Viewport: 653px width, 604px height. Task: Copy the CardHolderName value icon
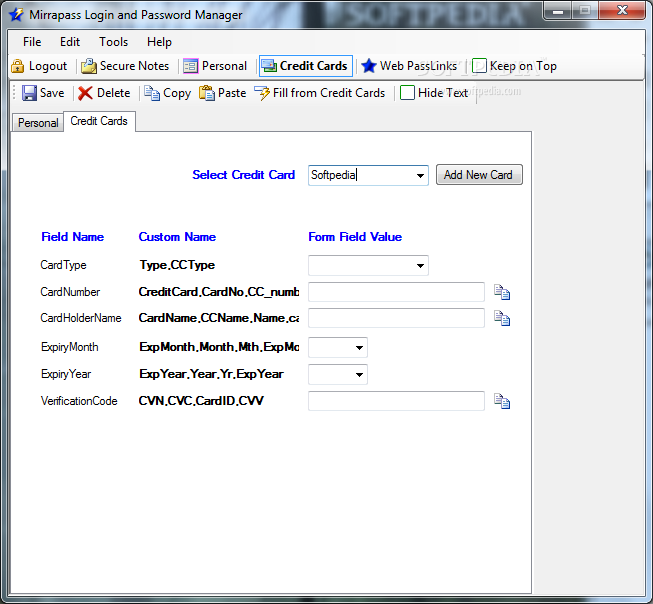point(502,318)
